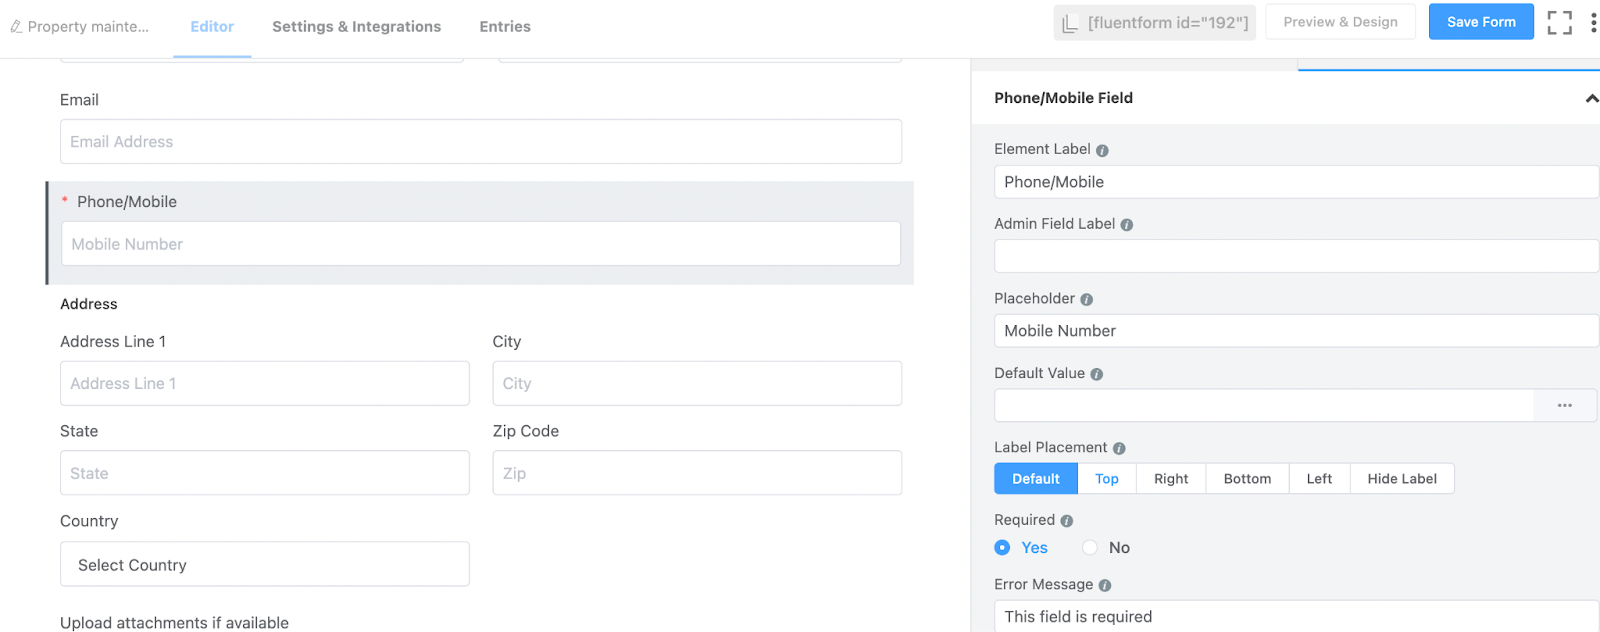Screen dimensions: 1600x632
Task: Click the Default Value info icon
Action: pos(1096,374)
